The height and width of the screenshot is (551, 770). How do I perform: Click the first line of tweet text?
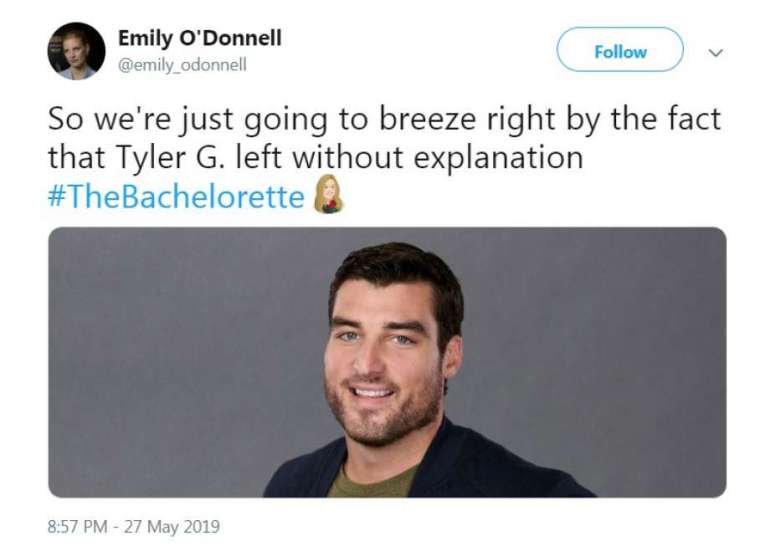click(384, 121)
